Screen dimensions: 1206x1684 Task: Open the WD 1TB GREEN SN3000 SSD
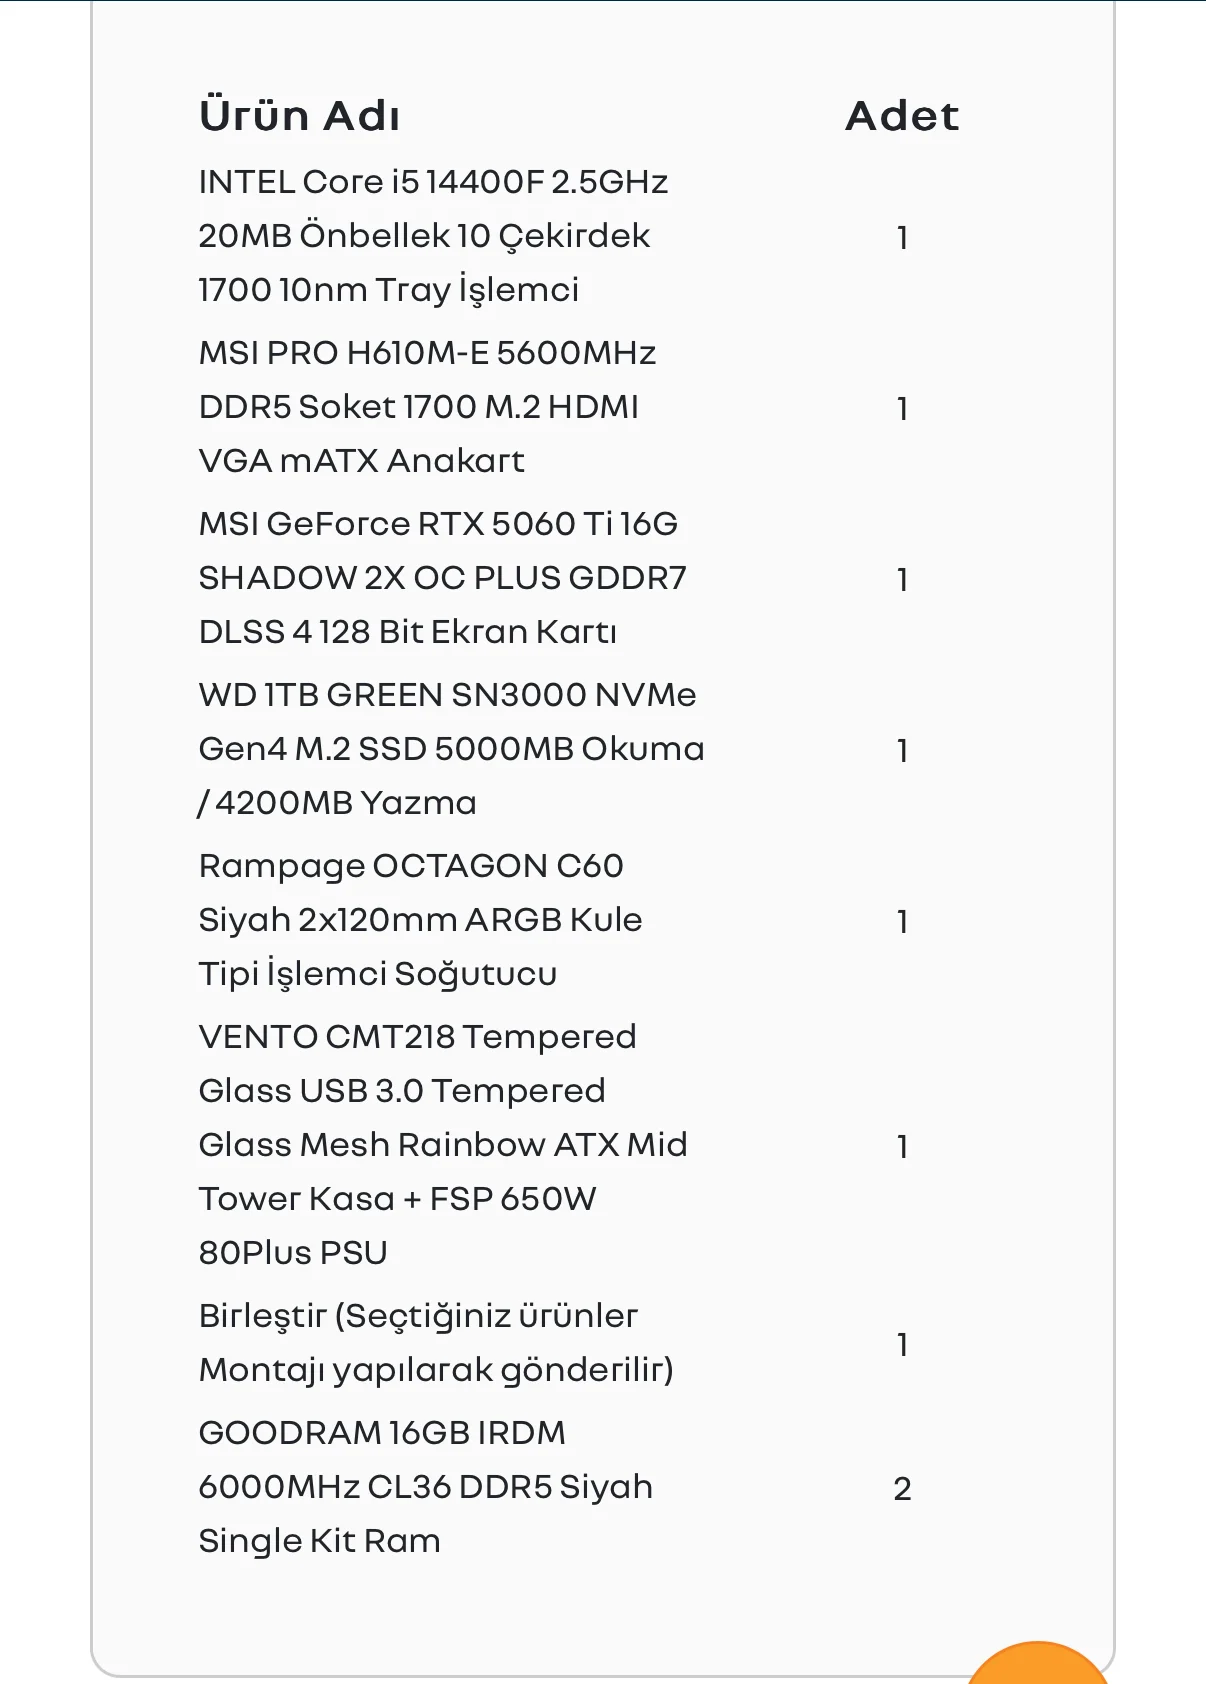tap(451, 749)
